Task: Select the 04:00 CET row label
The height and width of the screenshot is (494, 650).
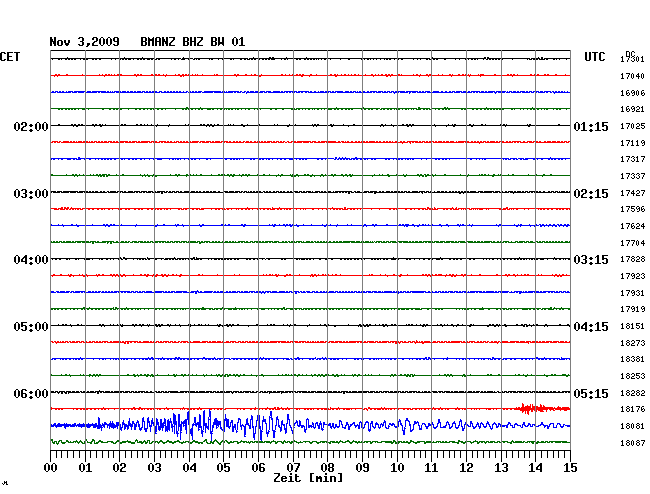Action: 31,260
